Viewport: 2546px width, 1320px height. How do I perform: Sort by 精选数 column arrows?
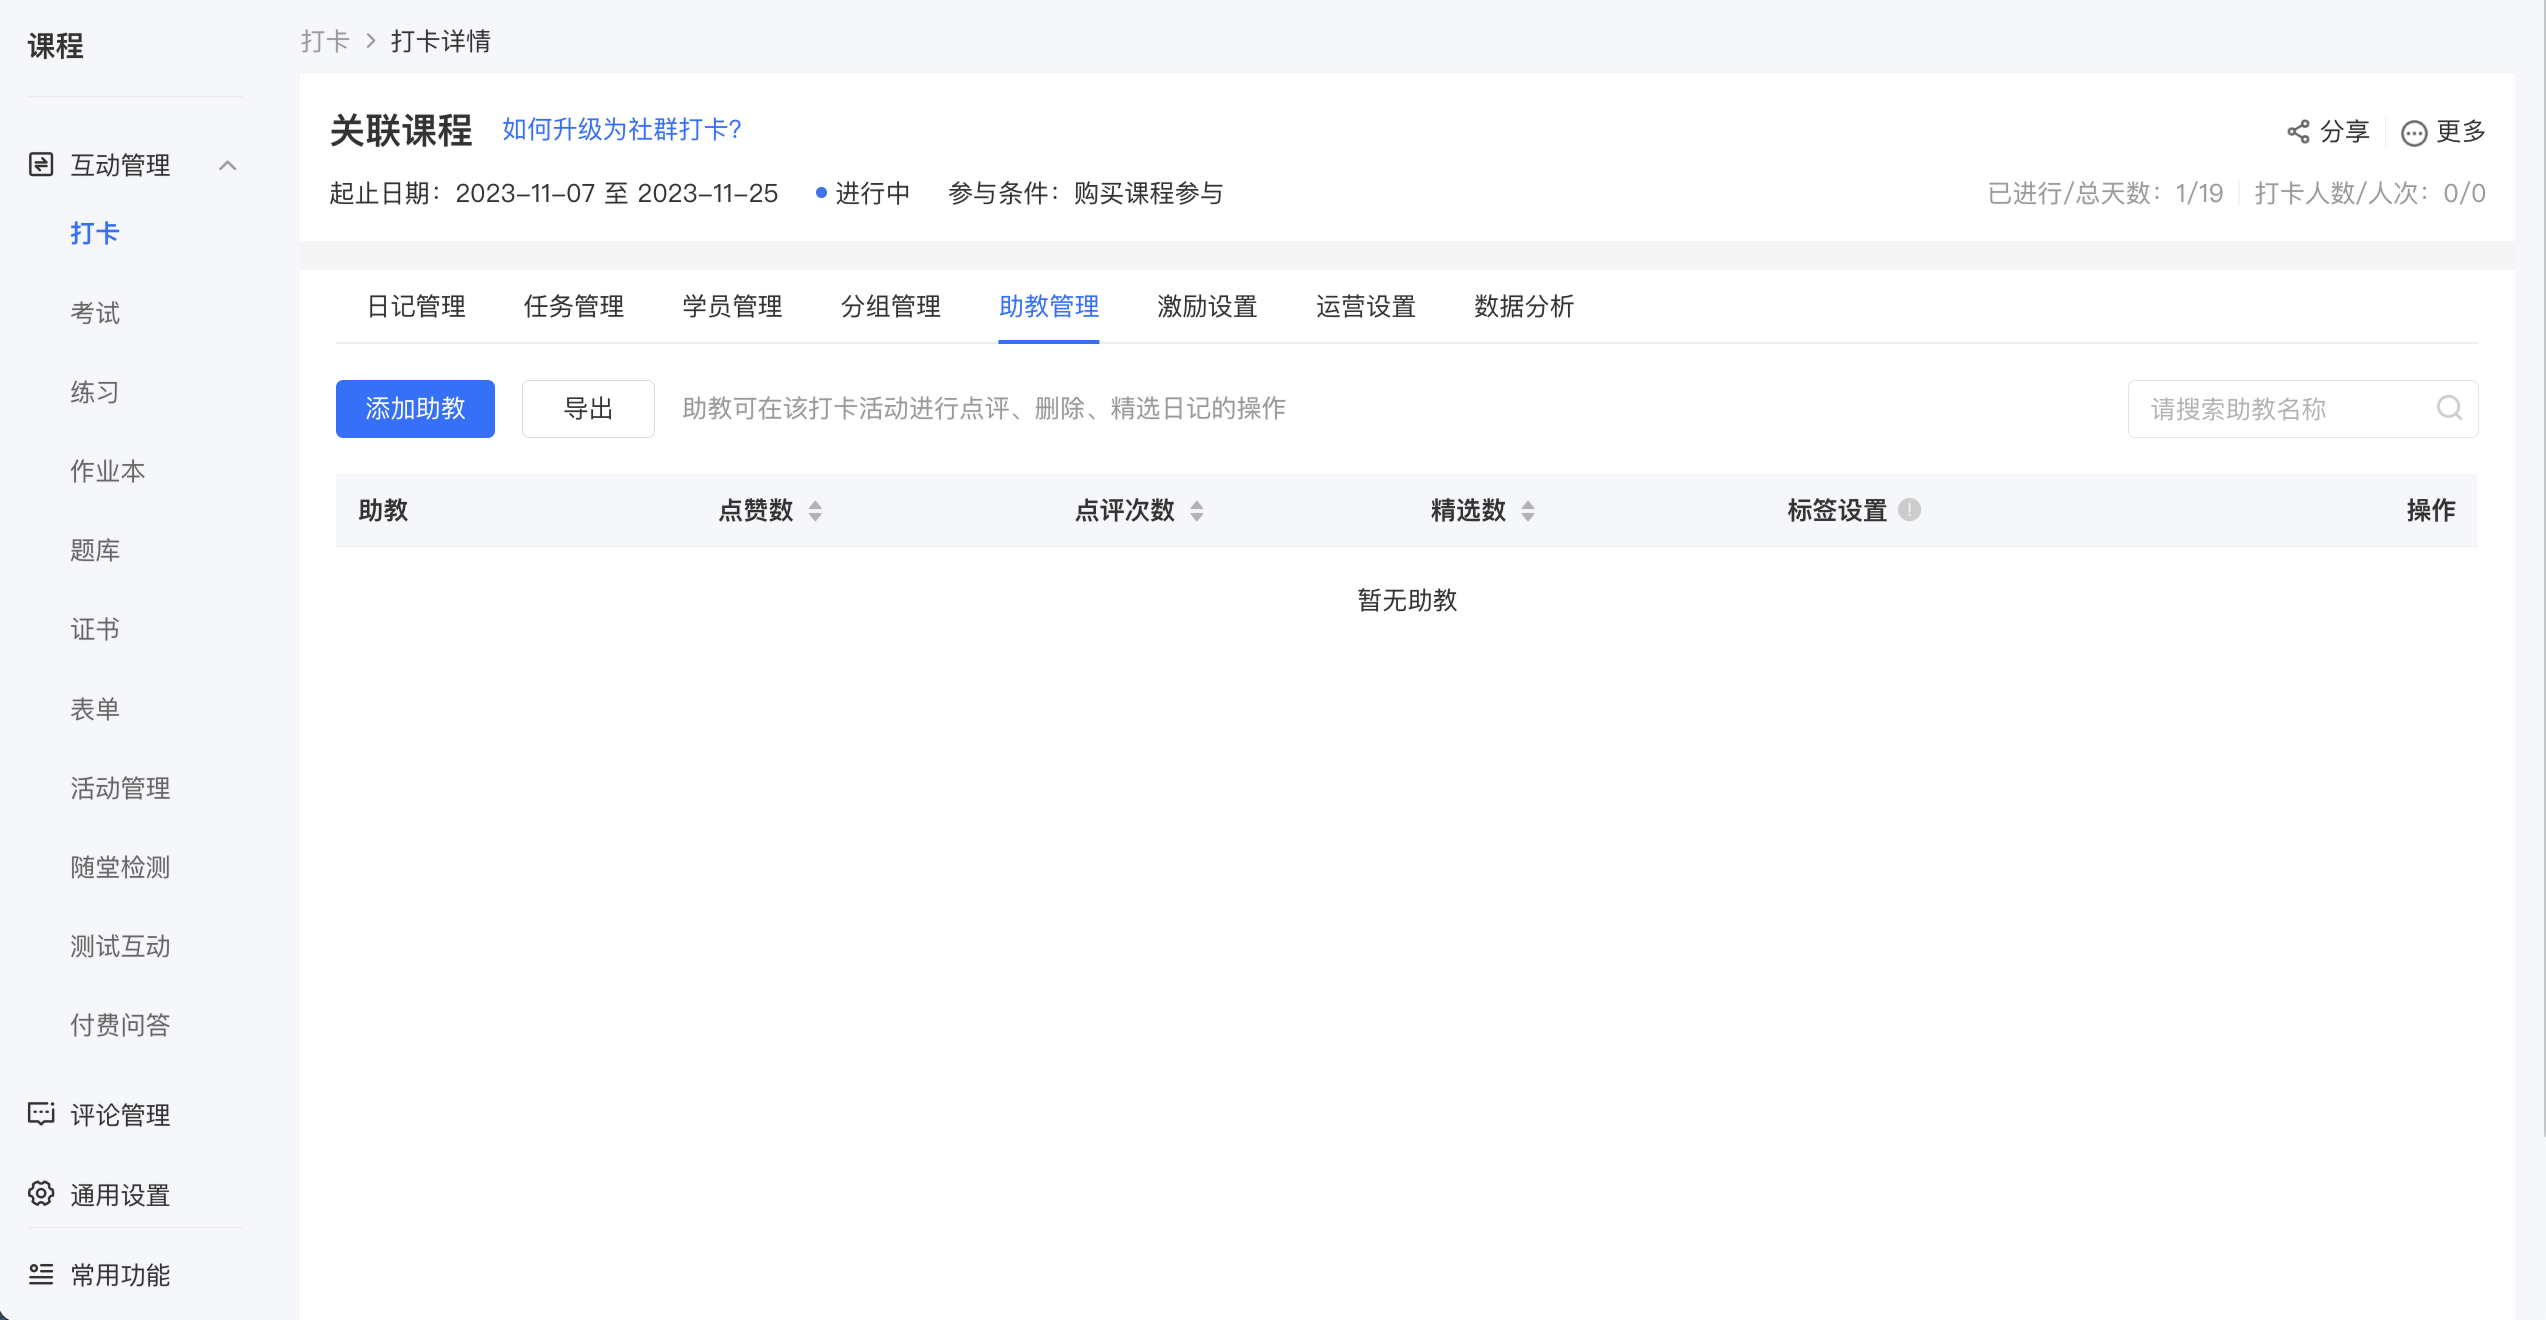[1527, 511]
